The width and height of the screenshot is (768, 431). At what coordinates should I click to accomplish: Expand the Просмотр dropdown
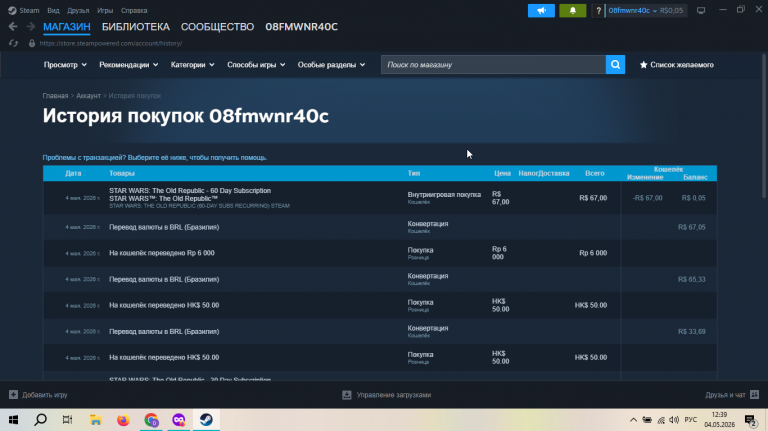[65, 65]
